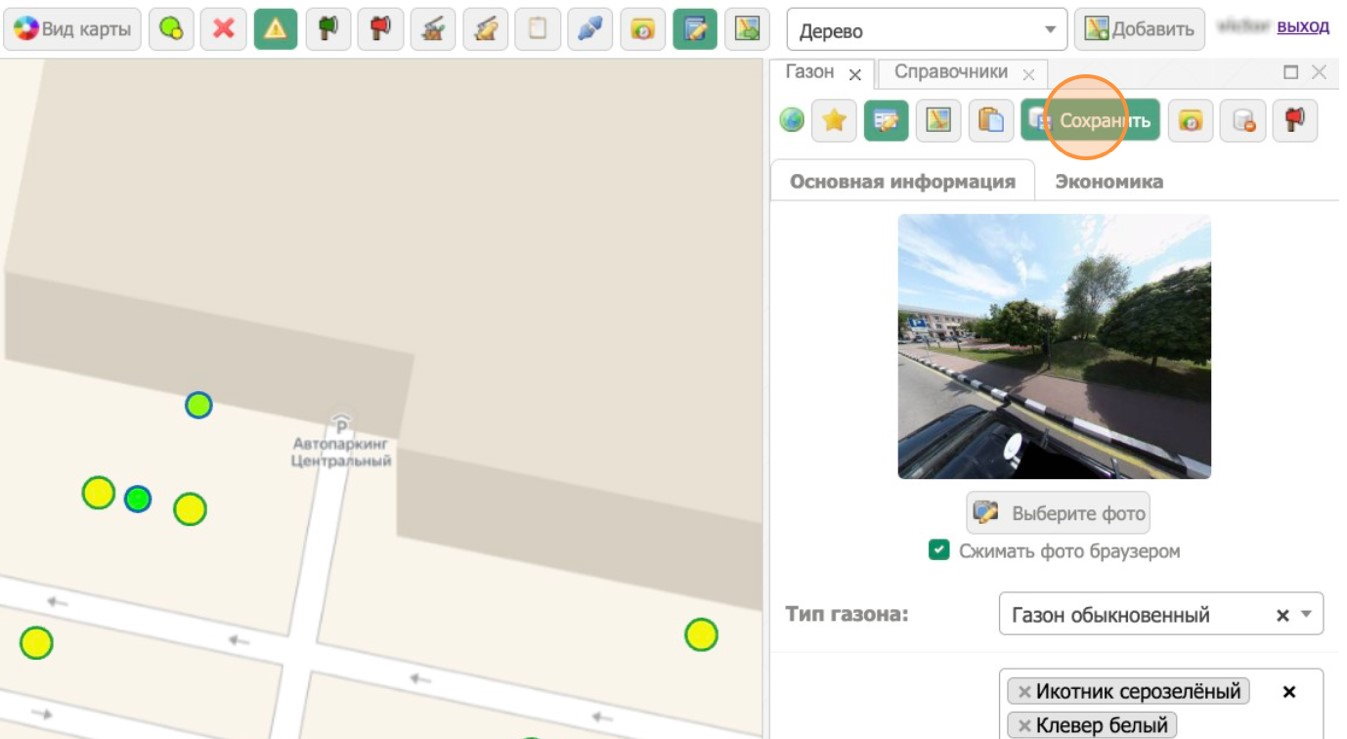Maximize the side panel with square icon
This screenshot has width=1347, height=739.
(x=1291, y=72)
